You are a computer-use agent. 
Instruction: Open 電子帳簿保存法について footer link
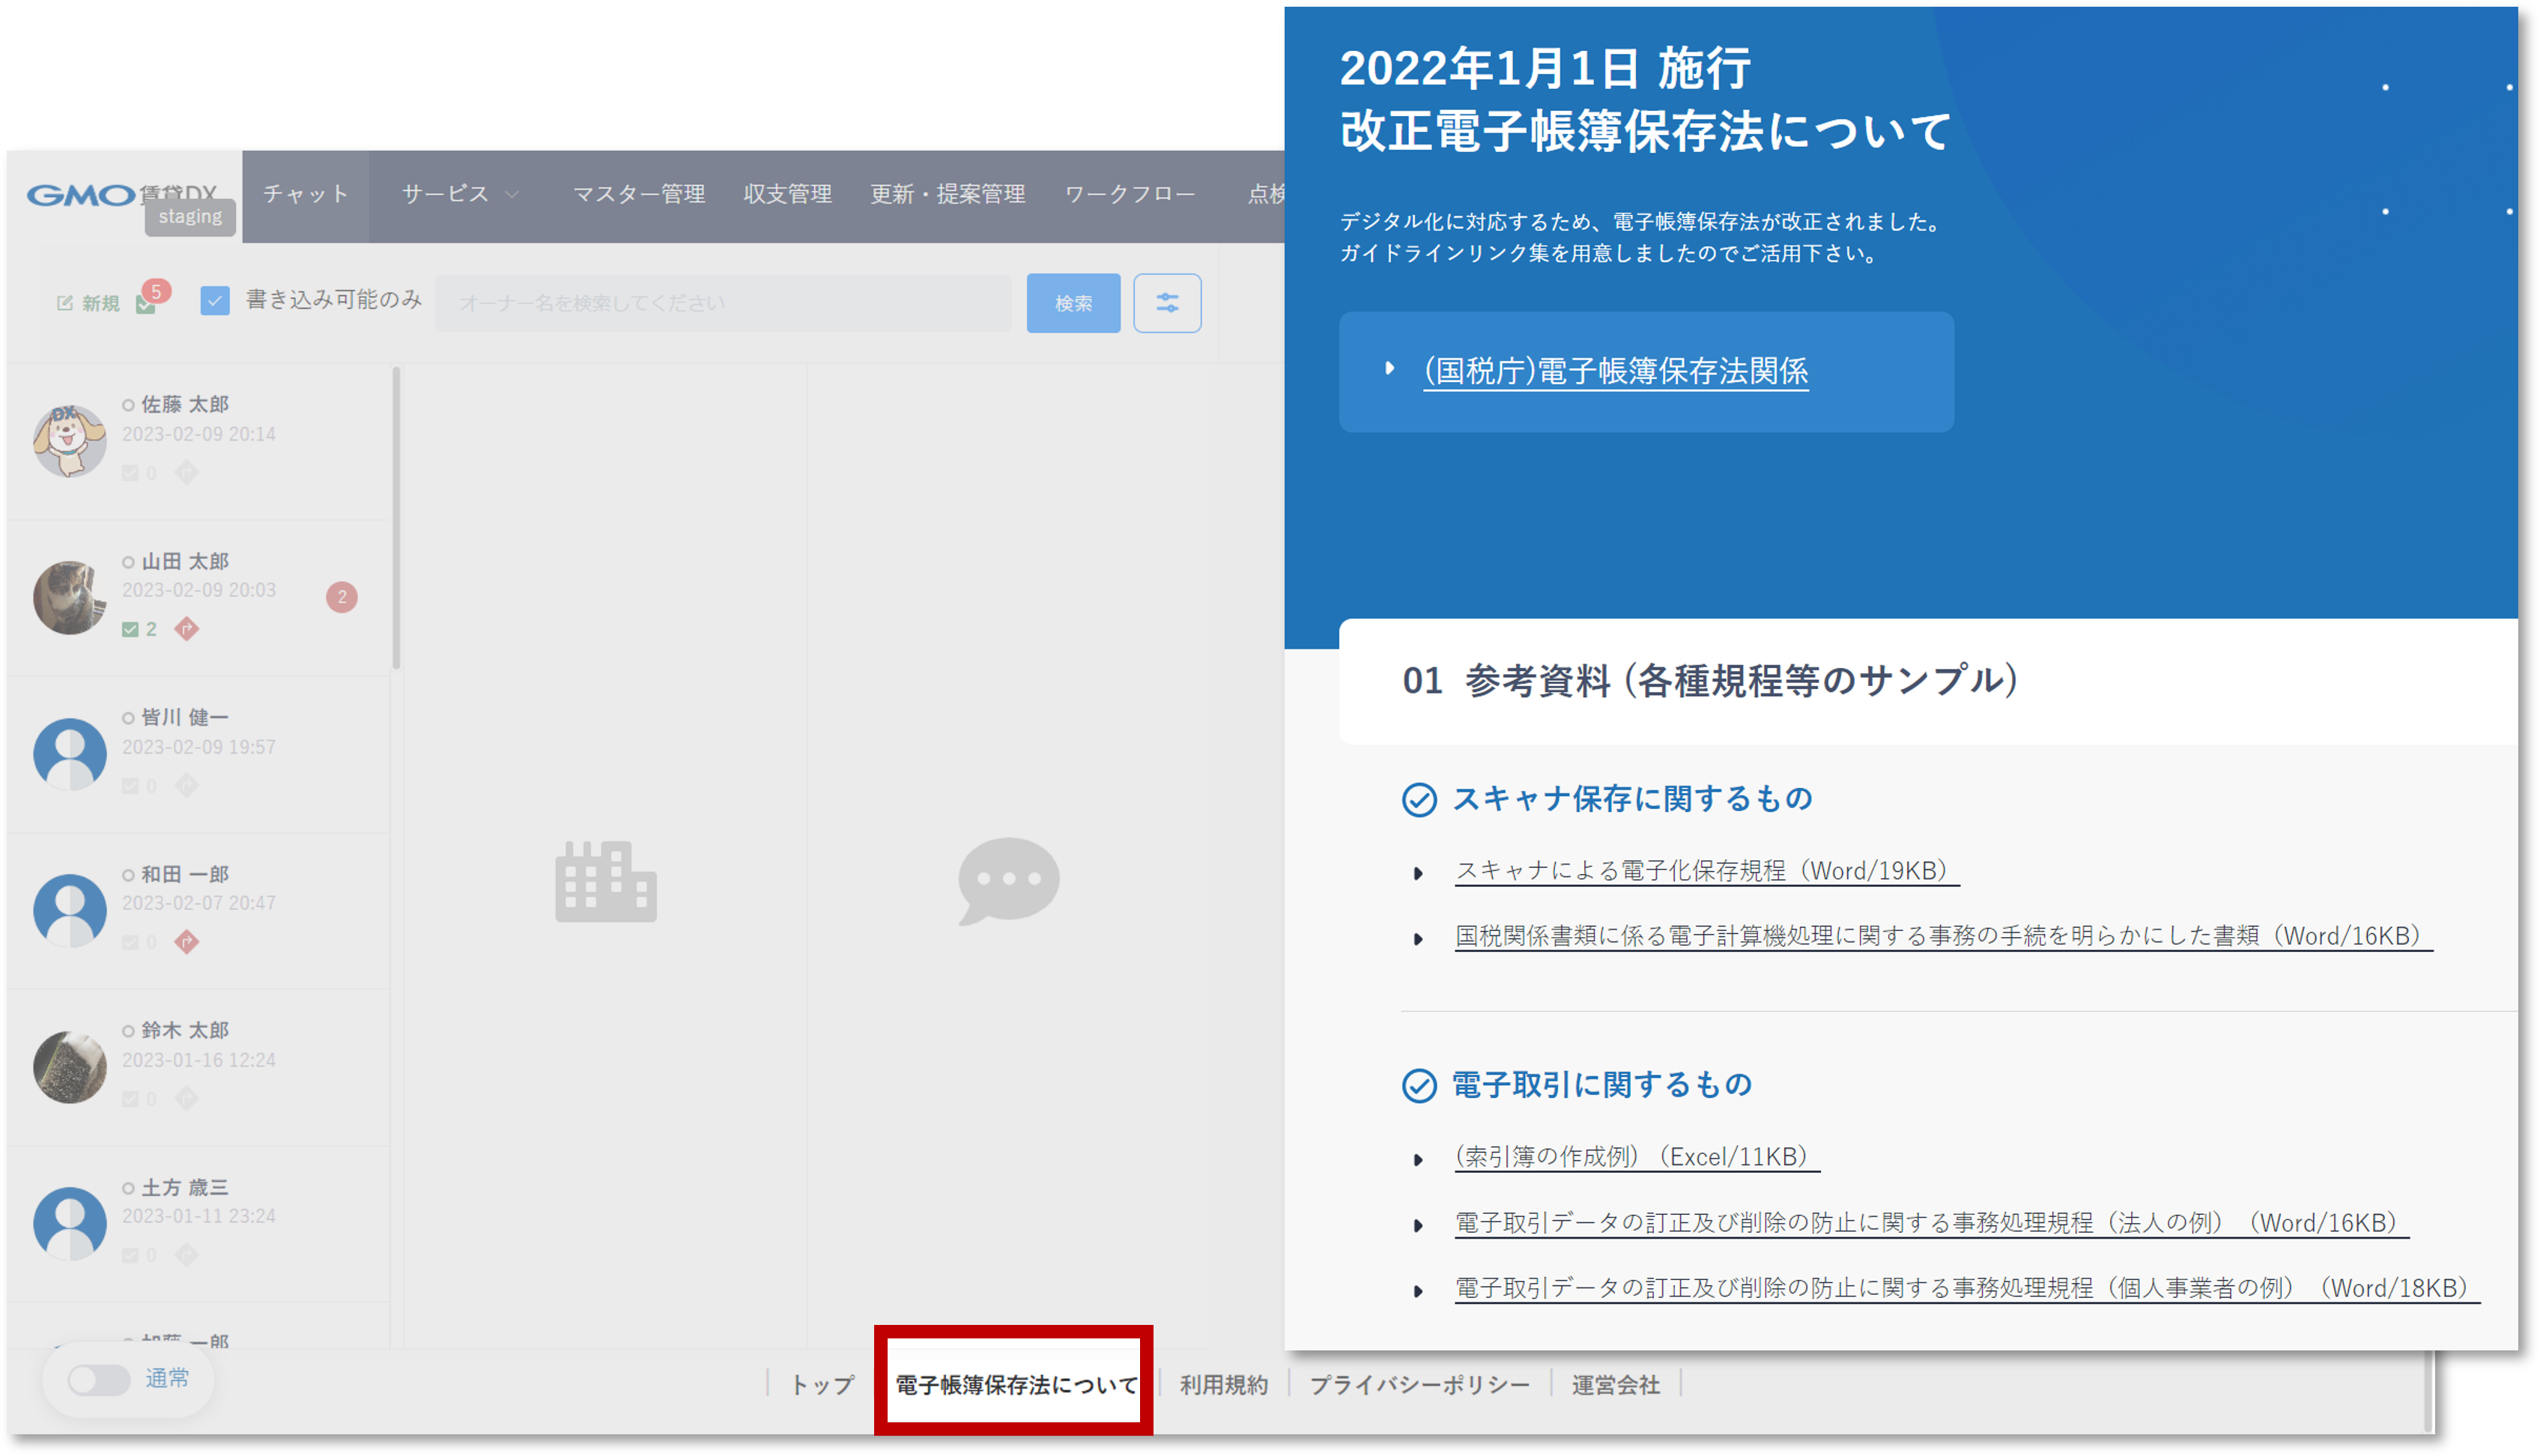[x=1015, y=1385]
